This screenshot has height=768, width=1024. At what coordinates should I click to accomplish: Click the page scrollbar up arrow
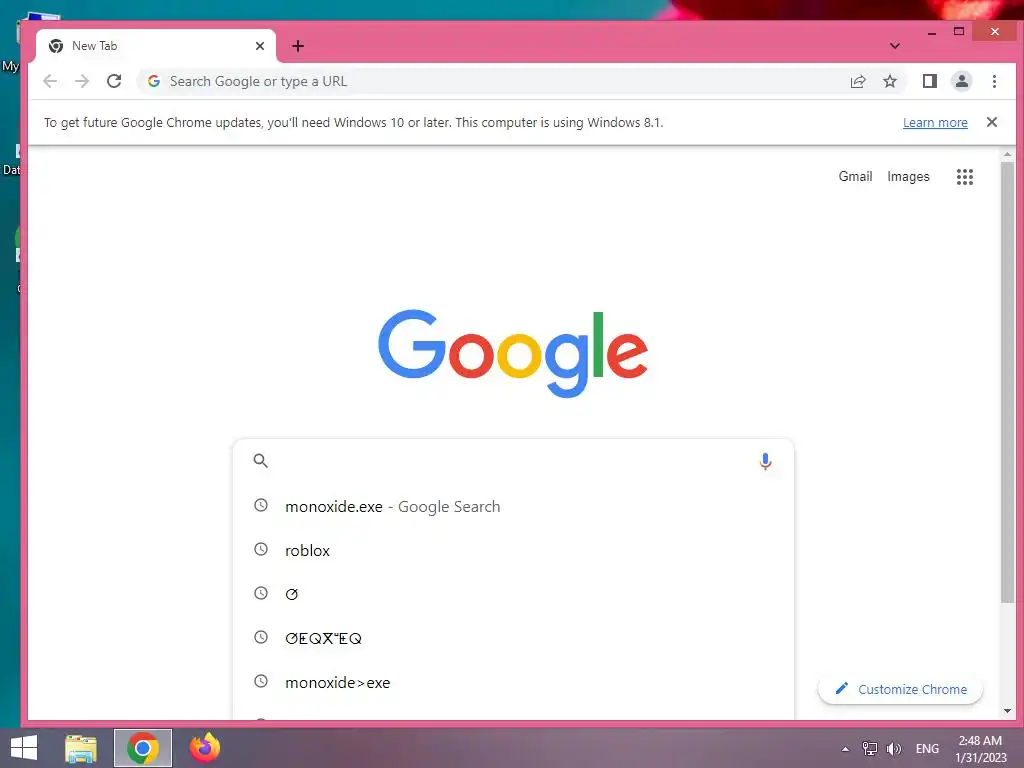pyautogui.click(x=1007, y=155)
